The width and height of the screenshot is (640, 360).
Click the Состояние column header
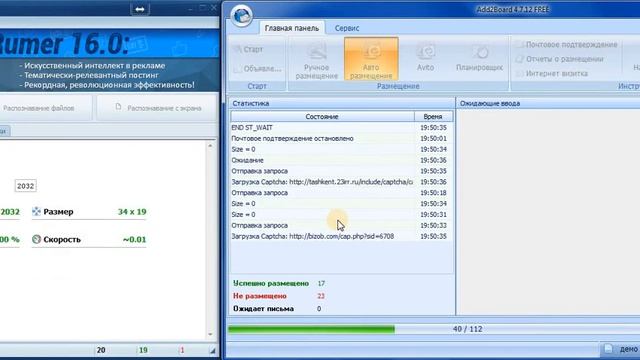[322, 116]
